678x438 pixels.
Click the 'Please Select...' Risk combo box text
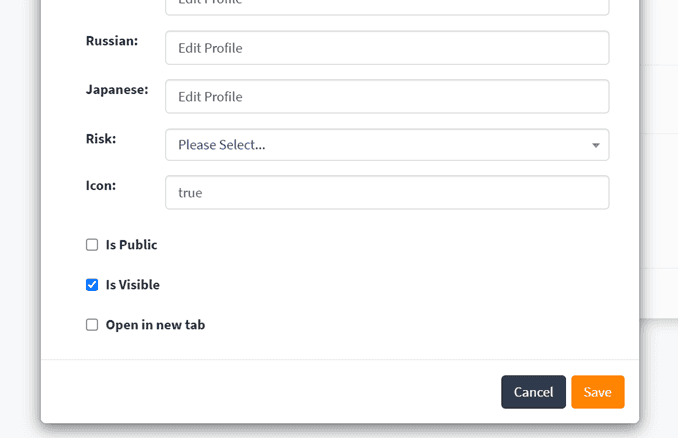click(222, 145)
